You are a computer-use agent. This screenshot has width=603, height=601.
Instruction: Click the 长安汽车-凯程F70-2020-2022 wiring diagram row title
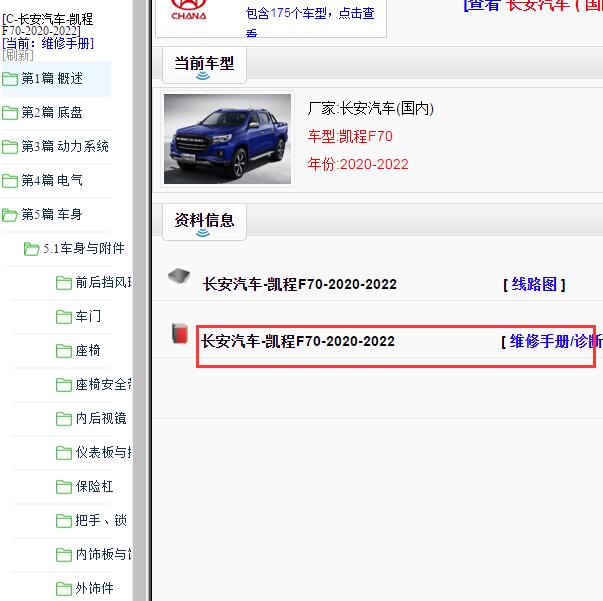(300, 285)
